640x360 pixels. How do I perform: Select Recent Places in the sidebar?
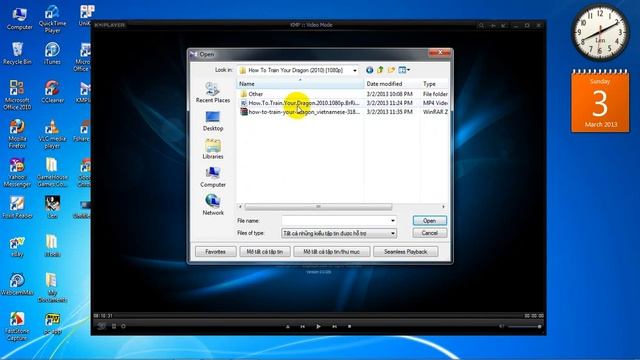point(213,93)
